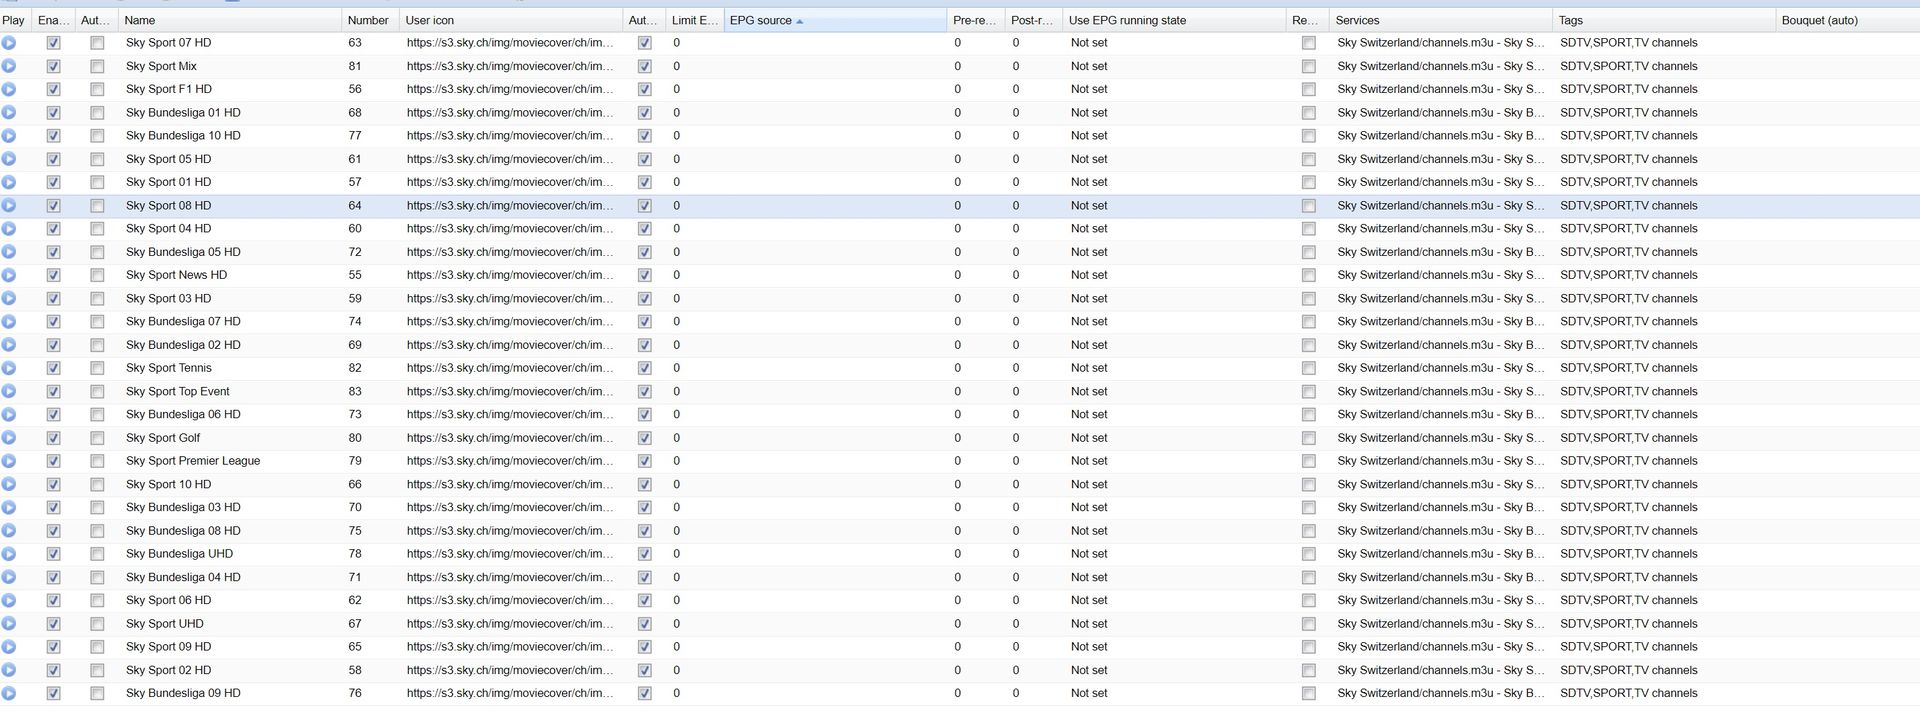The image size is (1920, 724).
Task: Play the Sky Sport F1 HD channel
Action: coord(9,89)
